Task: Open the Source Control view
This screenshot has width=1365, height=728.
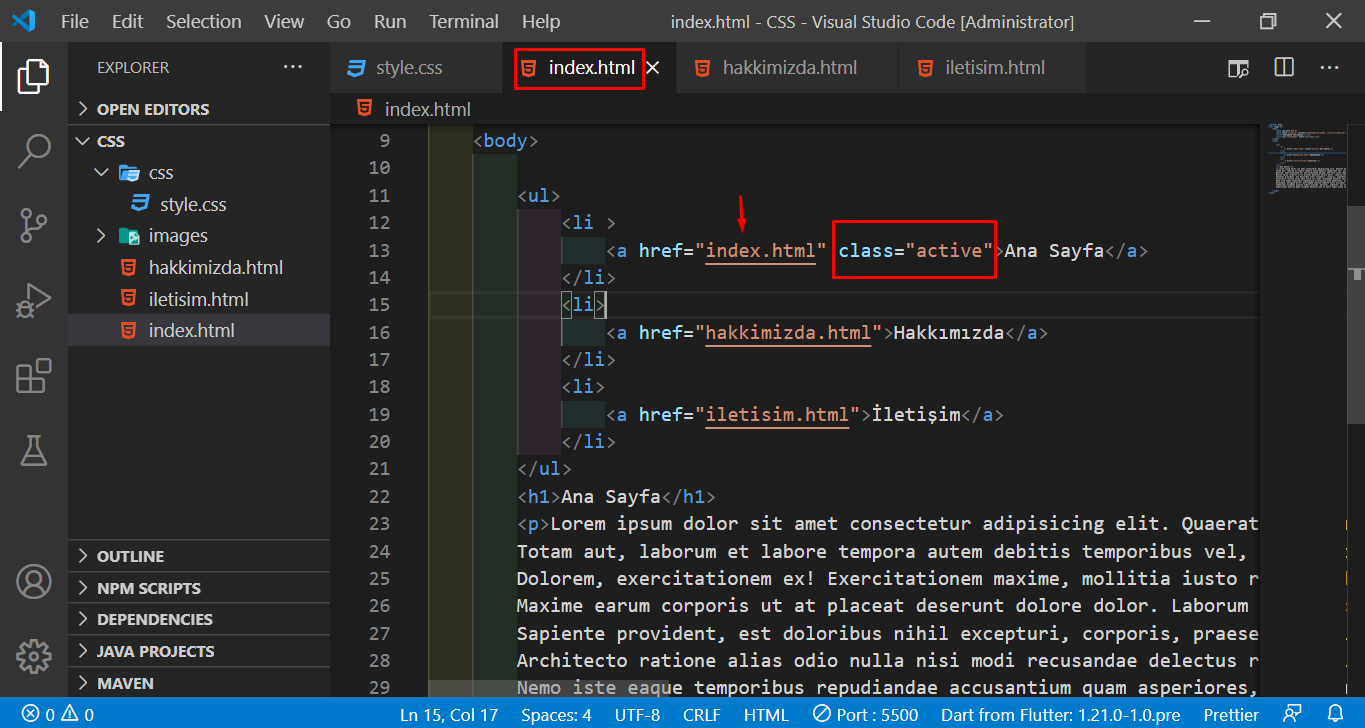Action: pyautogui.click(x=34, y=226)
